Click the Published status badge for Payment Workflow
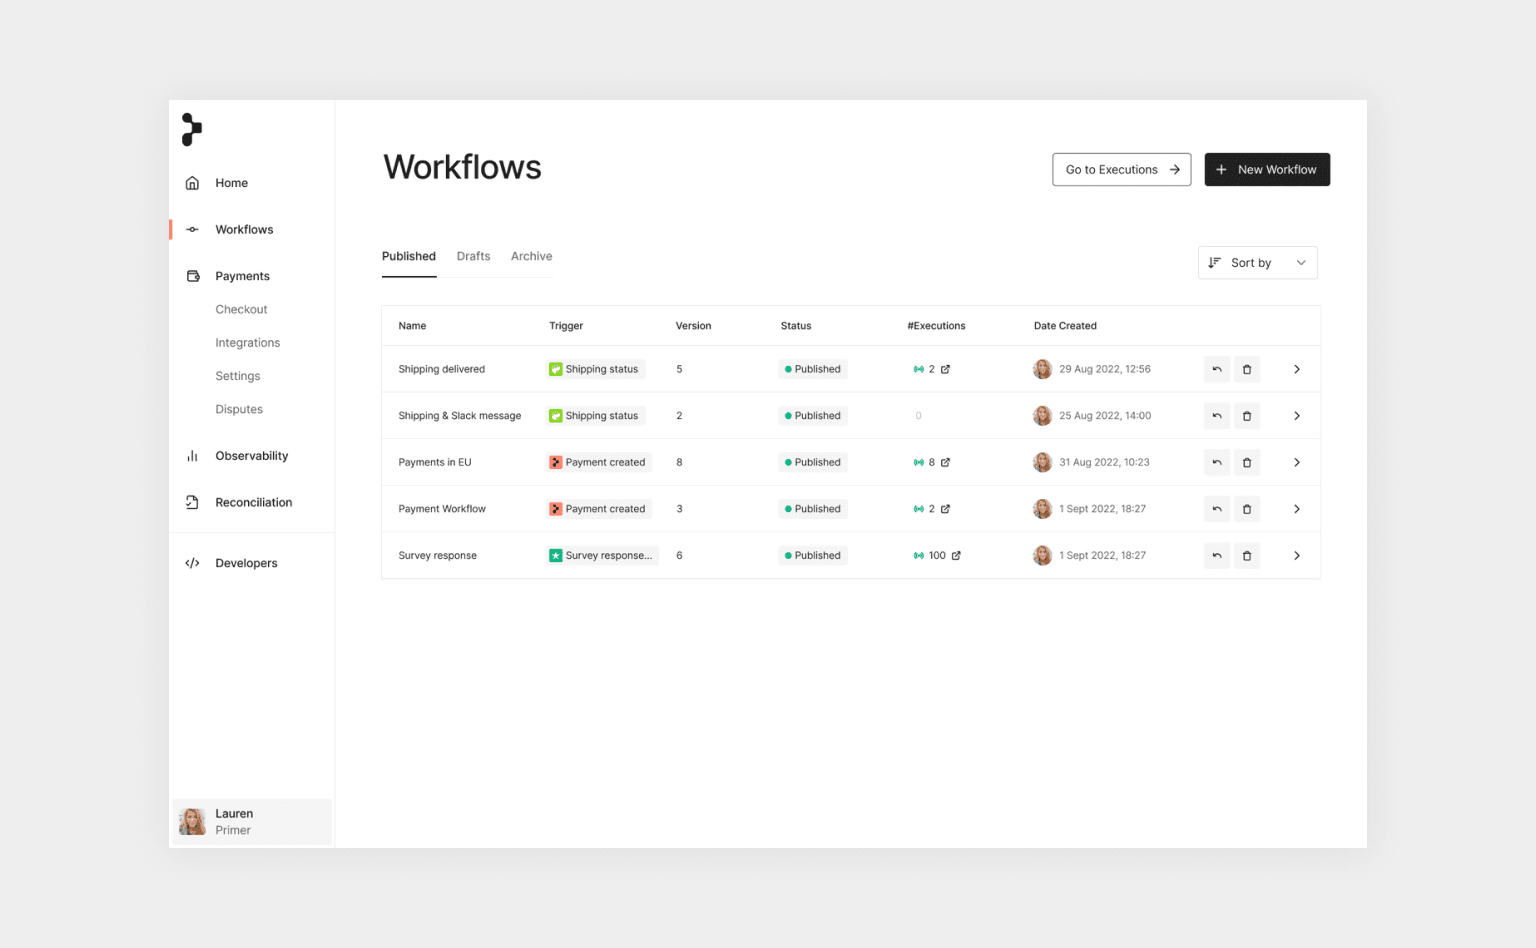Image resolution: width=1536 pixels, height=948 pixels. coord(813,509)
